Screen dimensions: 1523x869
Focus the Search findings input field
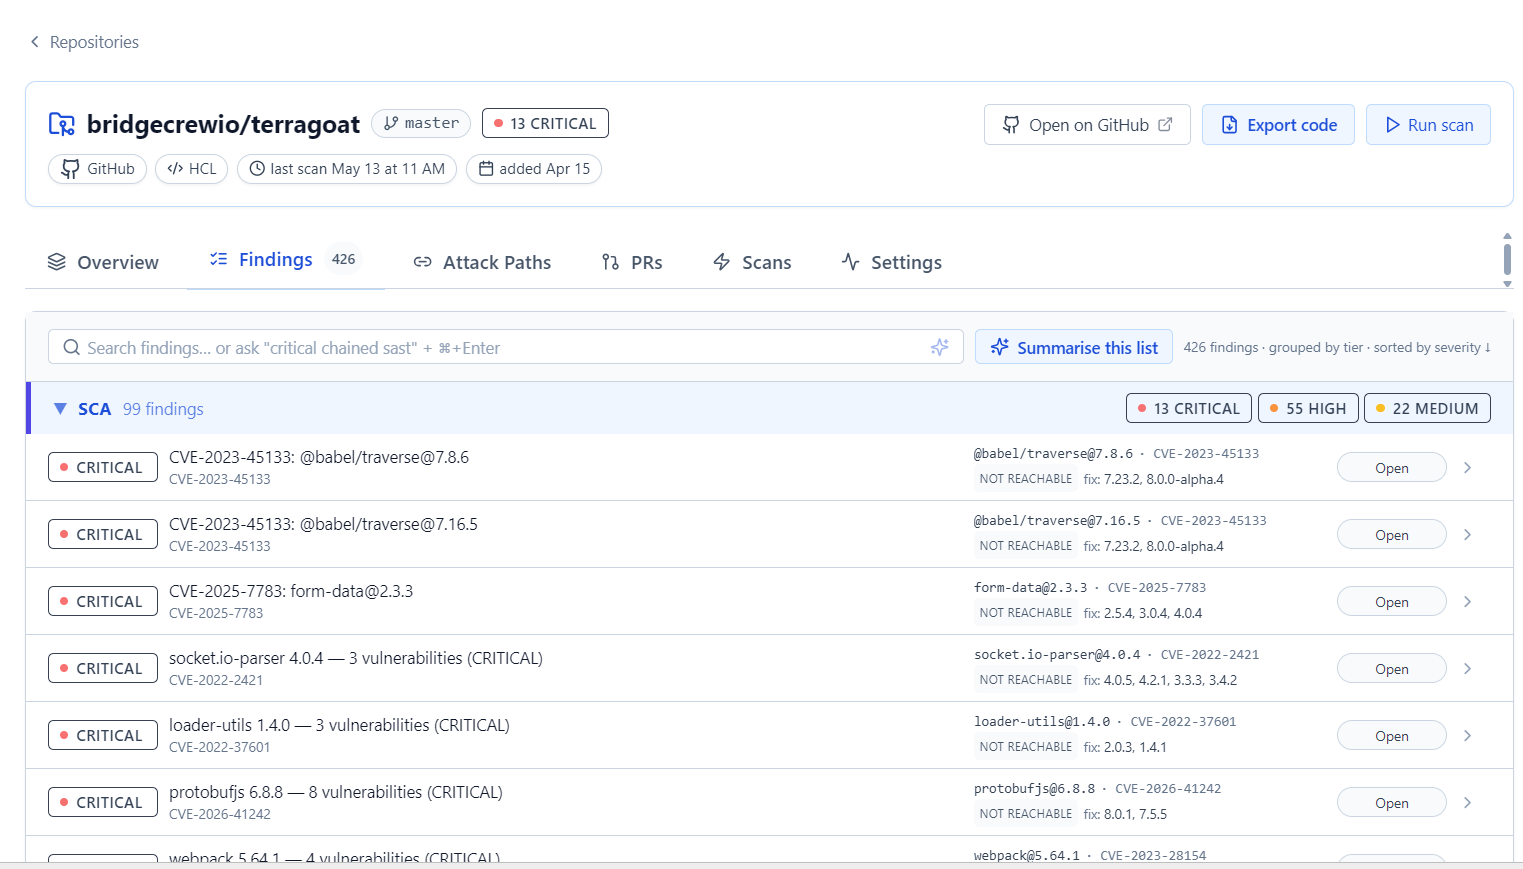506,347
